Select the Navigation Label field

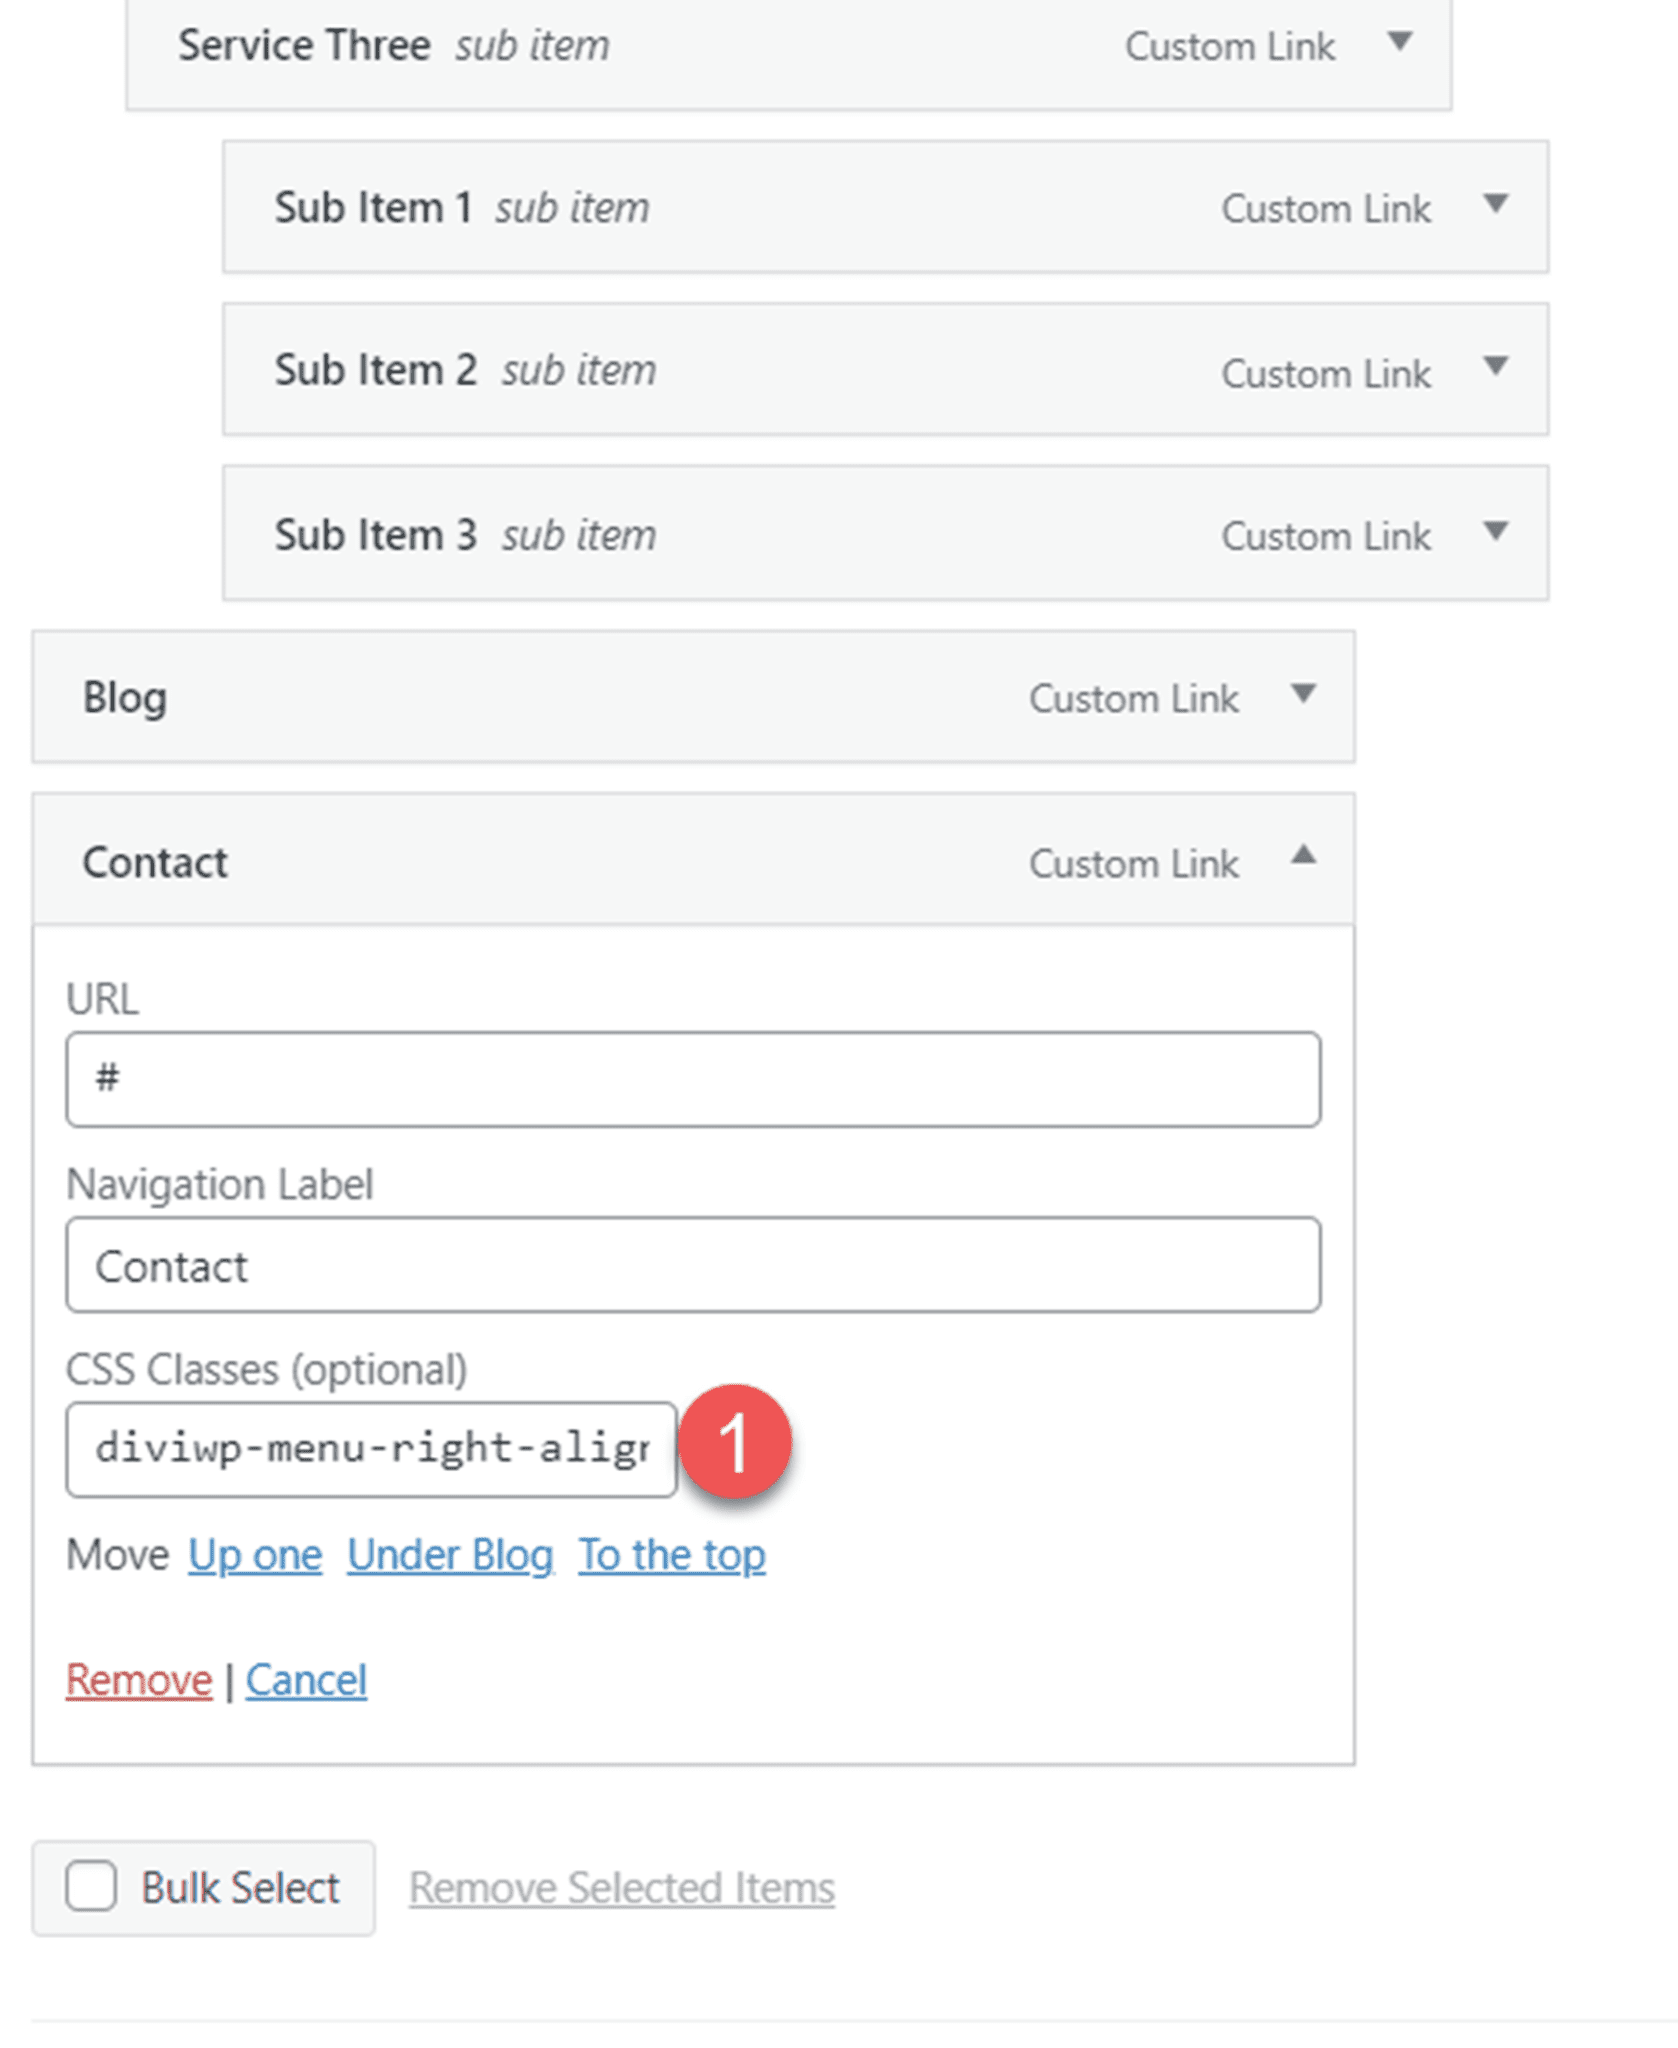tap(692, 1265)
